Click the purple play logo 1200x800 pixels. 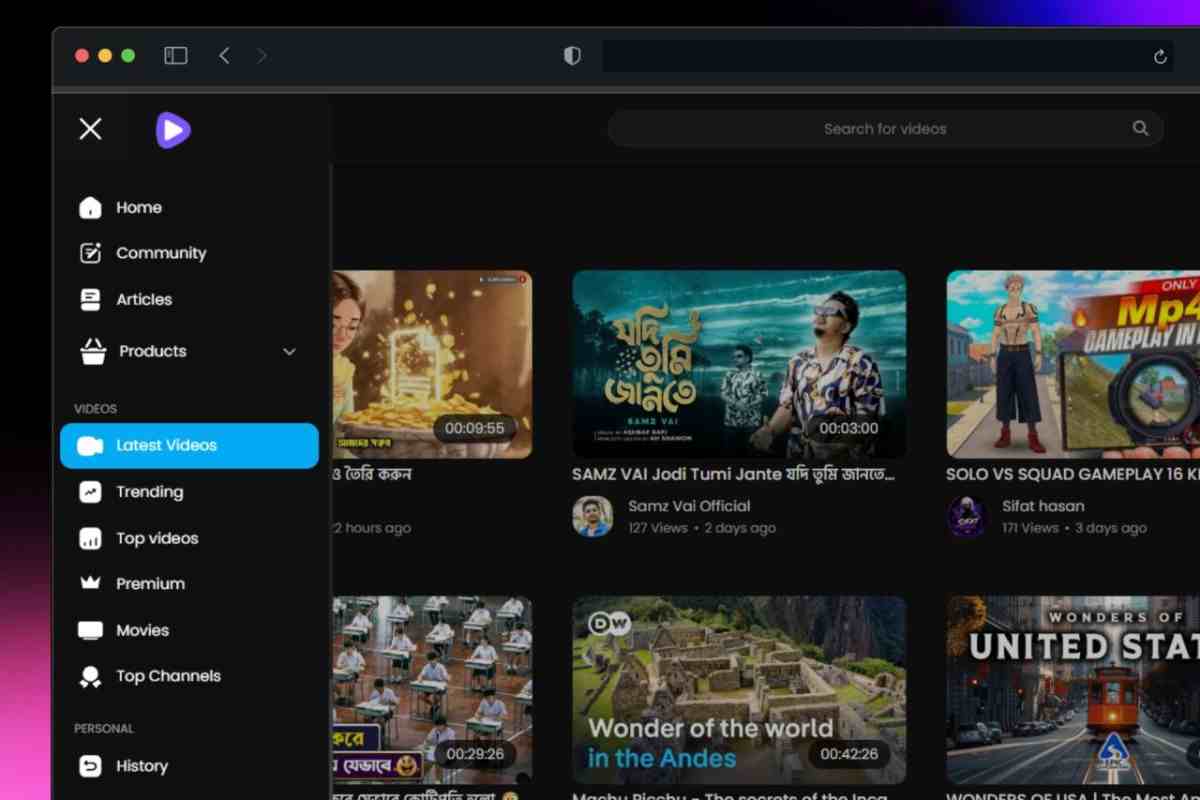click(173, 130)
